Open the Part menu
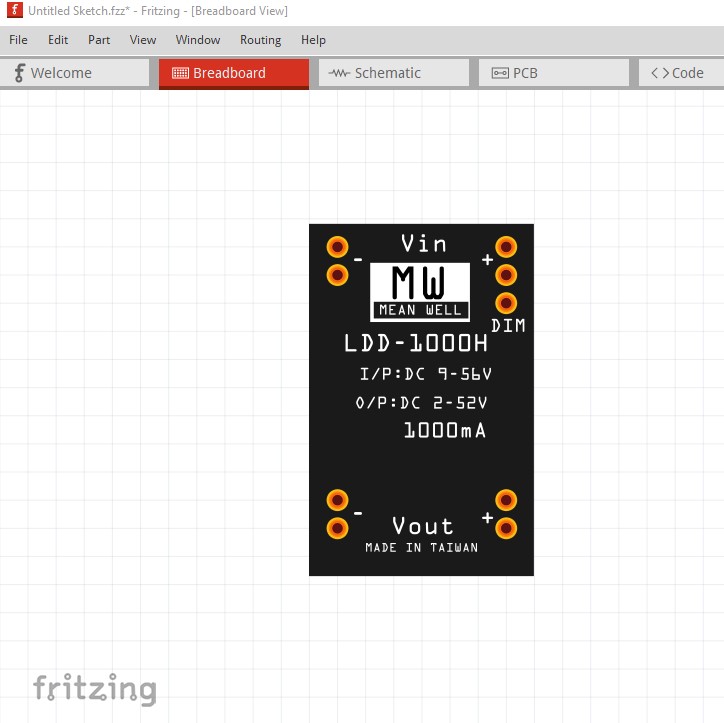 point(99,40)
